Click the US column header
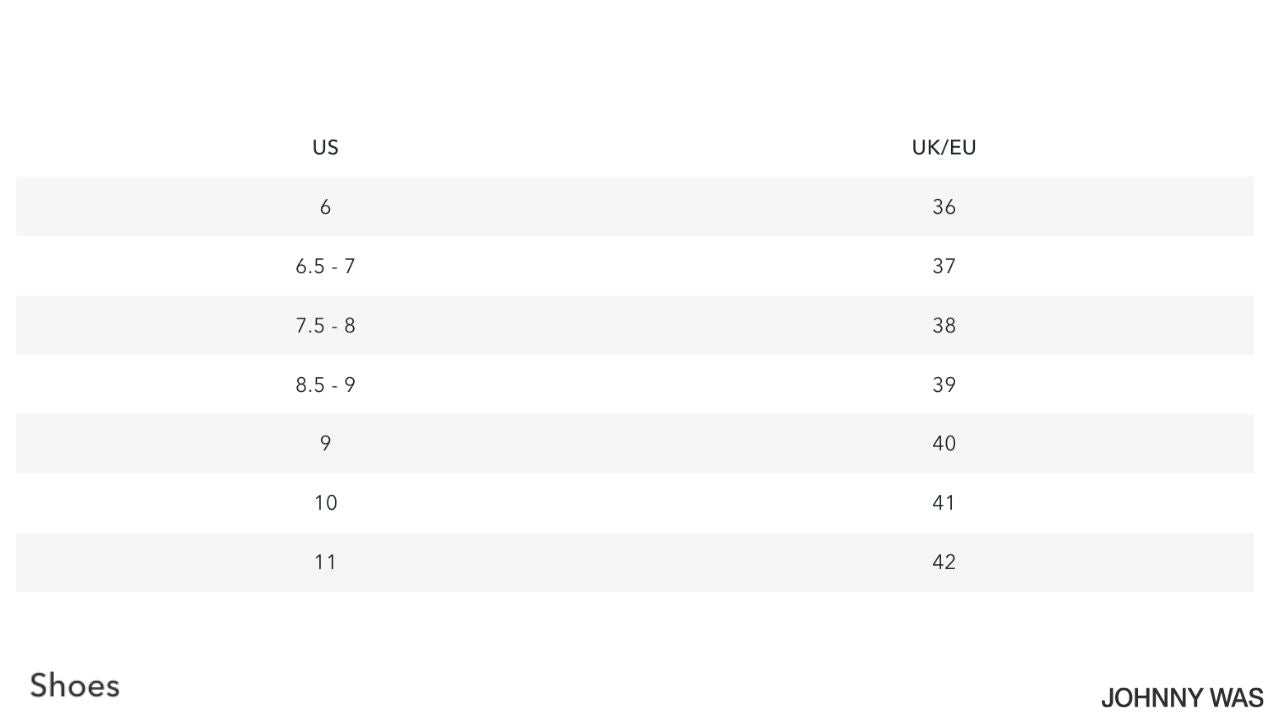Viewport: 1280px width, 720px height. point(325,147)
